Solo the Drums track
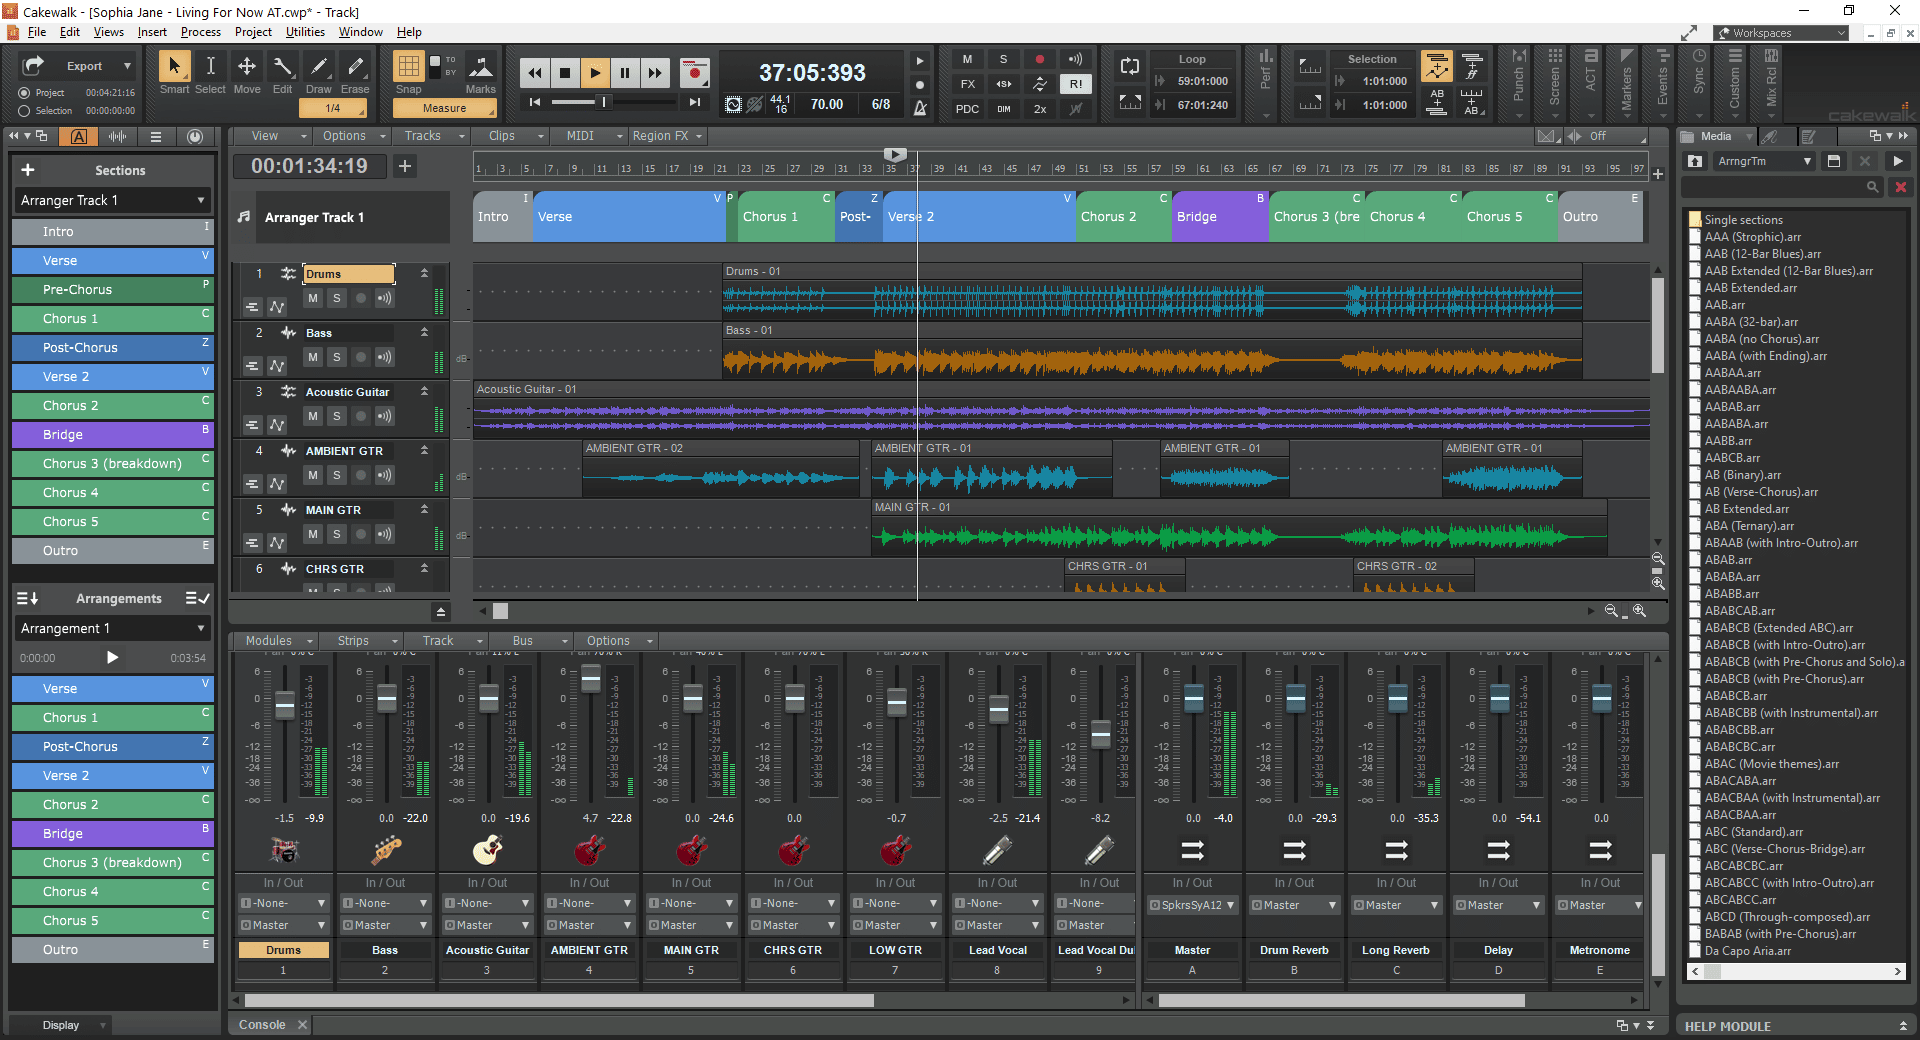 [x=337, y=298]
